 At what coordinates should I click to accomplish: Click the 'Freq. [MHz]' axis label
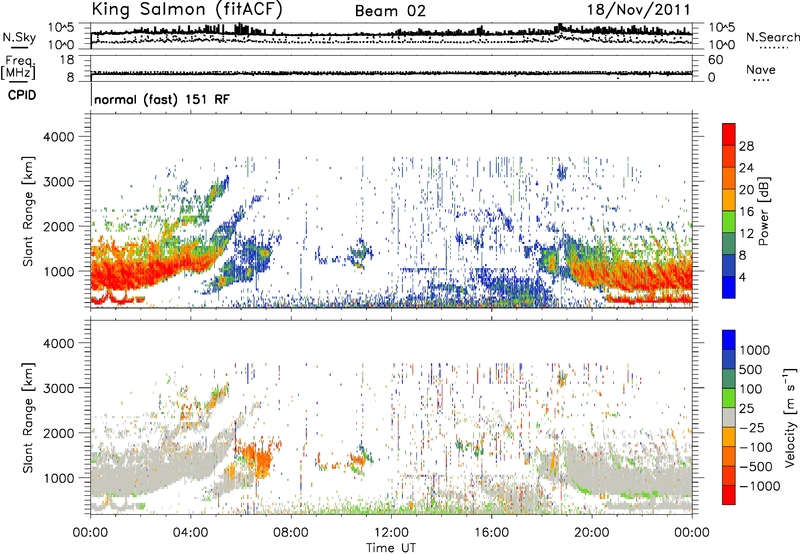19,68
